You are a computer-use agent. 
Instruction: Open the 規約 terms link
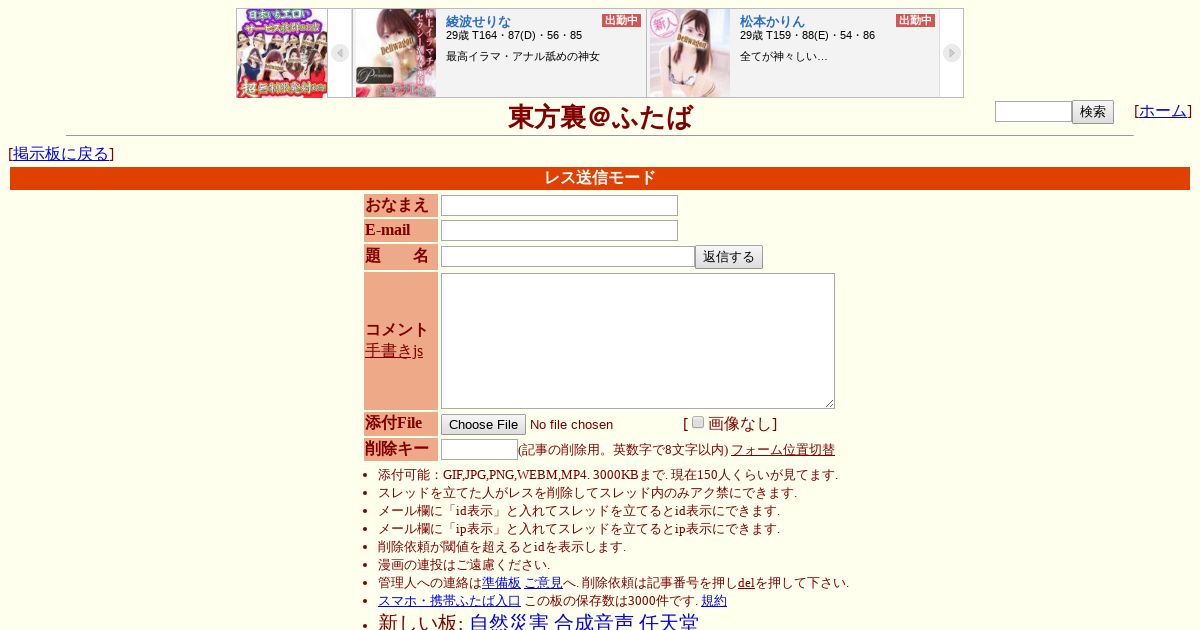click(x=714, y=601)
